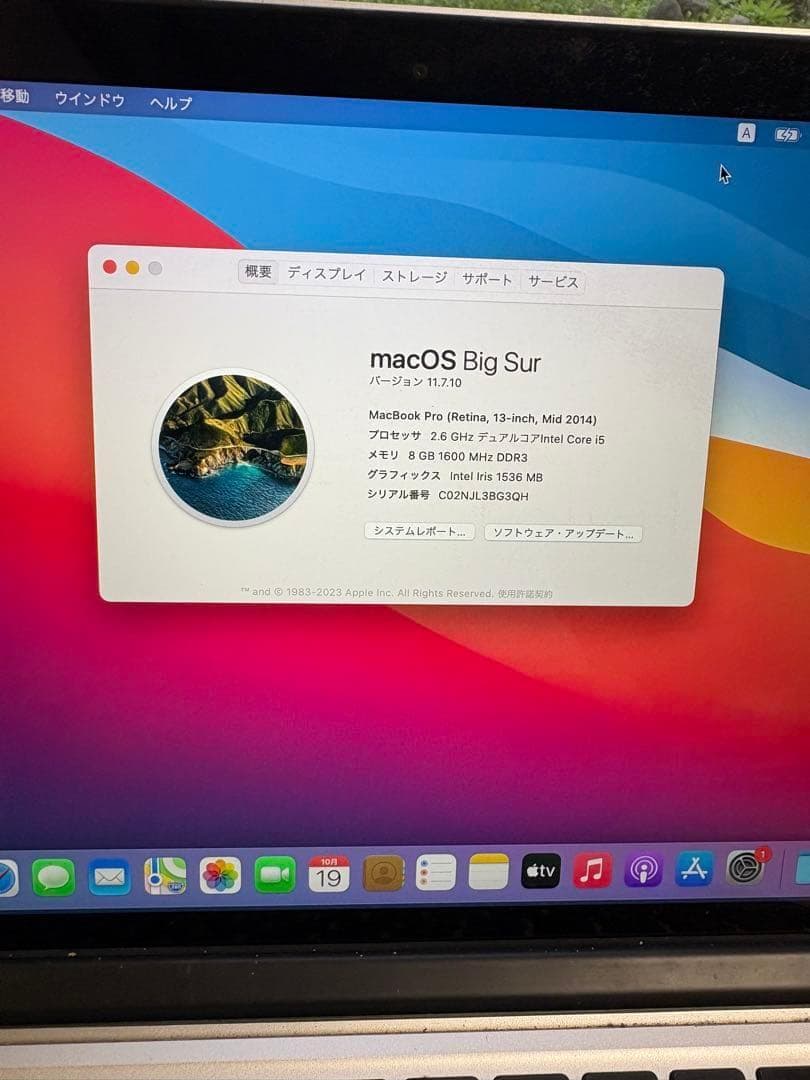Screen dimensions: 810x1080
Task: Open the 使用許諾契約 link
Action: pos(525,594)
